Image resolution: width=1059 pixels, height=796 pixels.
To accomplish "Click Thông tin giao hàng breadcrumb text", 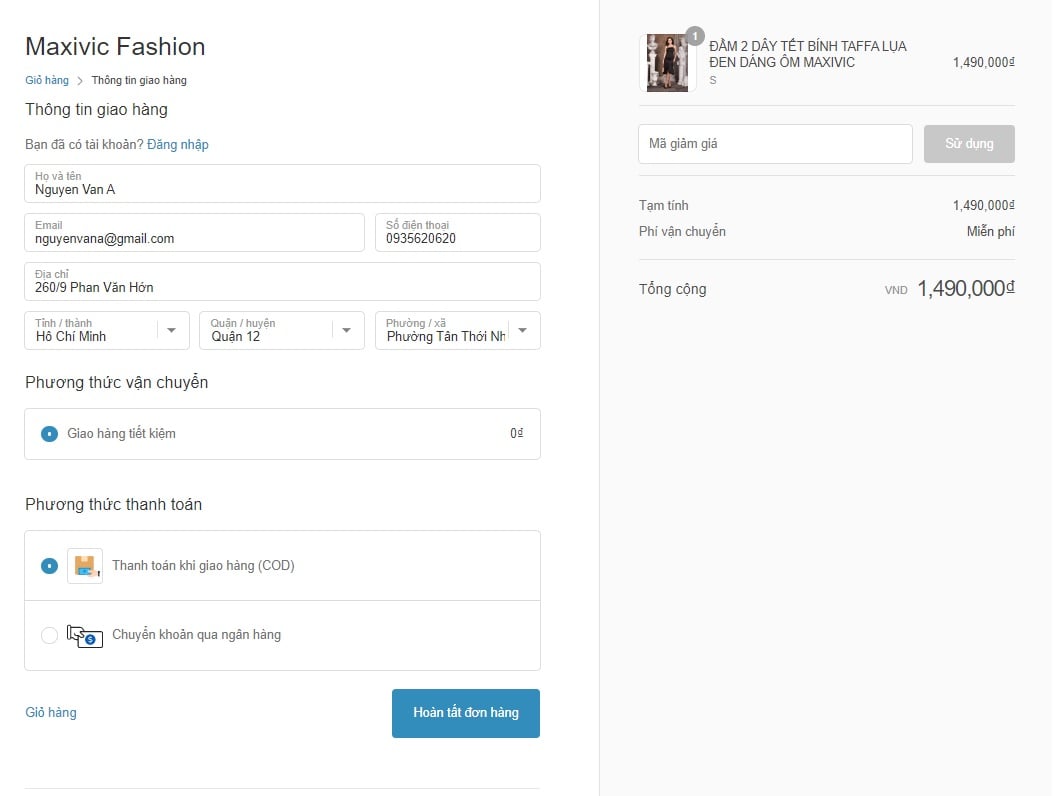I will [139, 80].
